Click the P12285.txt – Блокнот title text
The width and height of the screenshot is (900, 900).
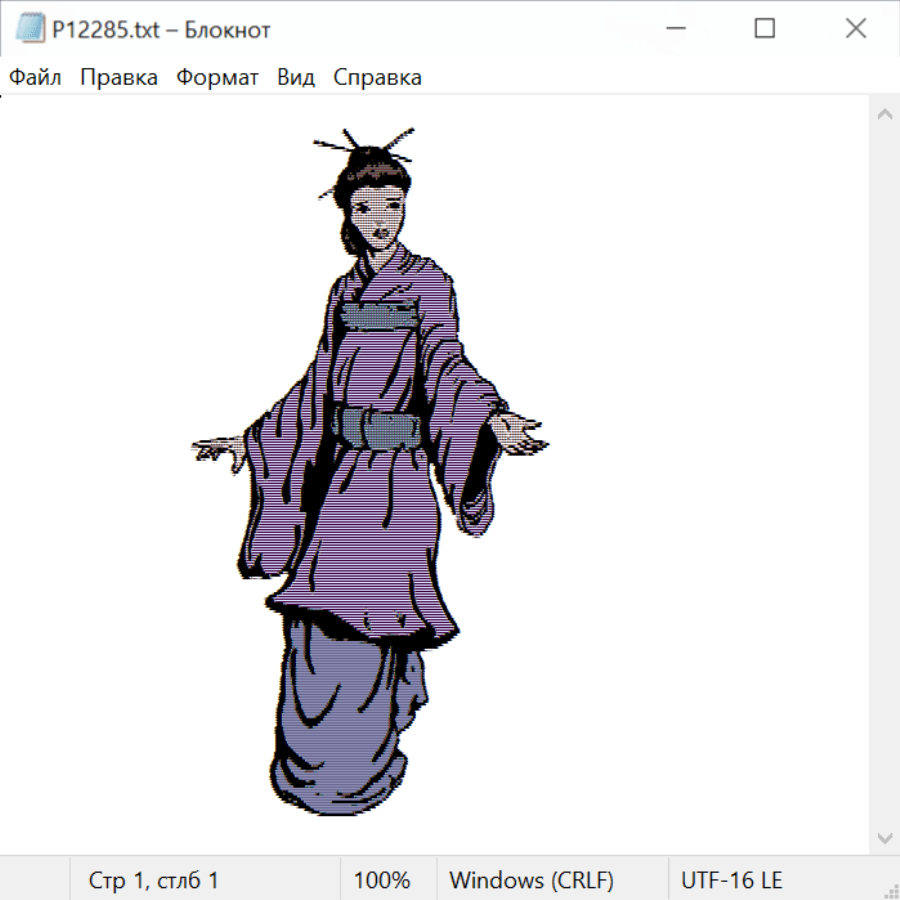coord(161,30)
